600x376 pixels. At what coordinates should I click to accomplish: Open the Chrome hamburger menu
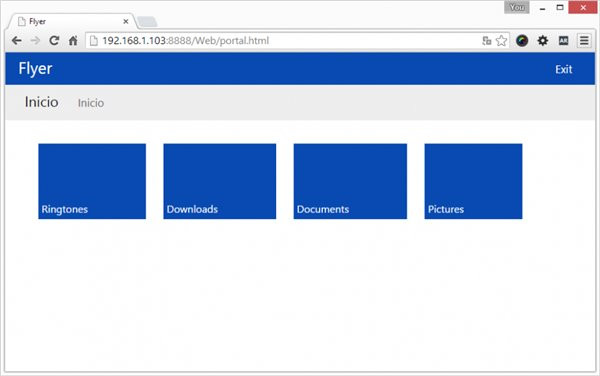click(x=584, y=41)
